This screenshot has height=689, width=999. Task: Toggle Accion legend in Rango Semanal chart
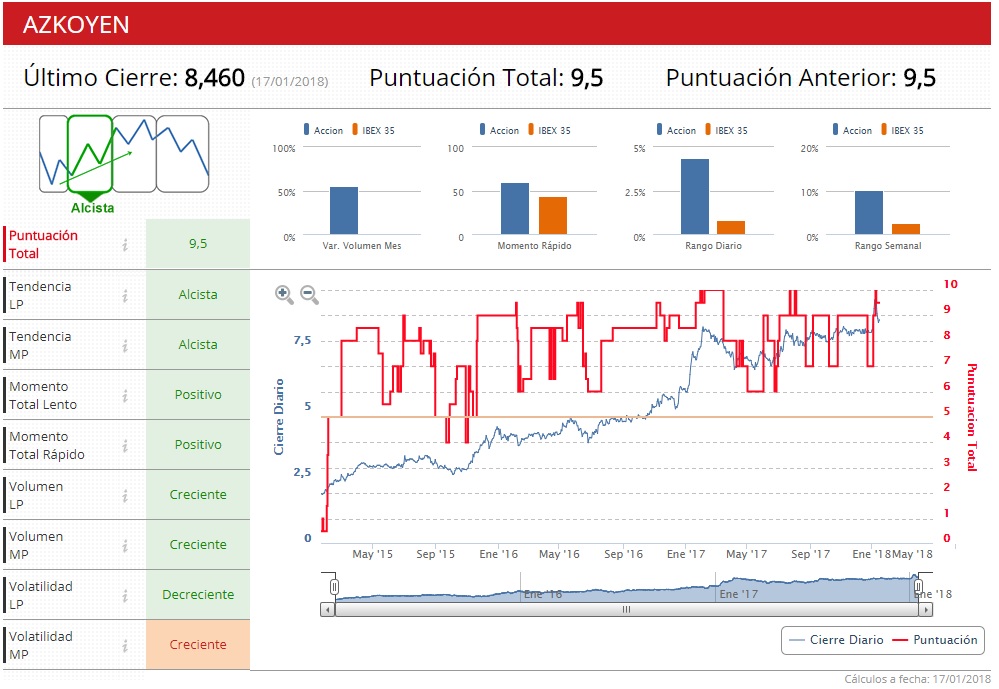point(852,130)
